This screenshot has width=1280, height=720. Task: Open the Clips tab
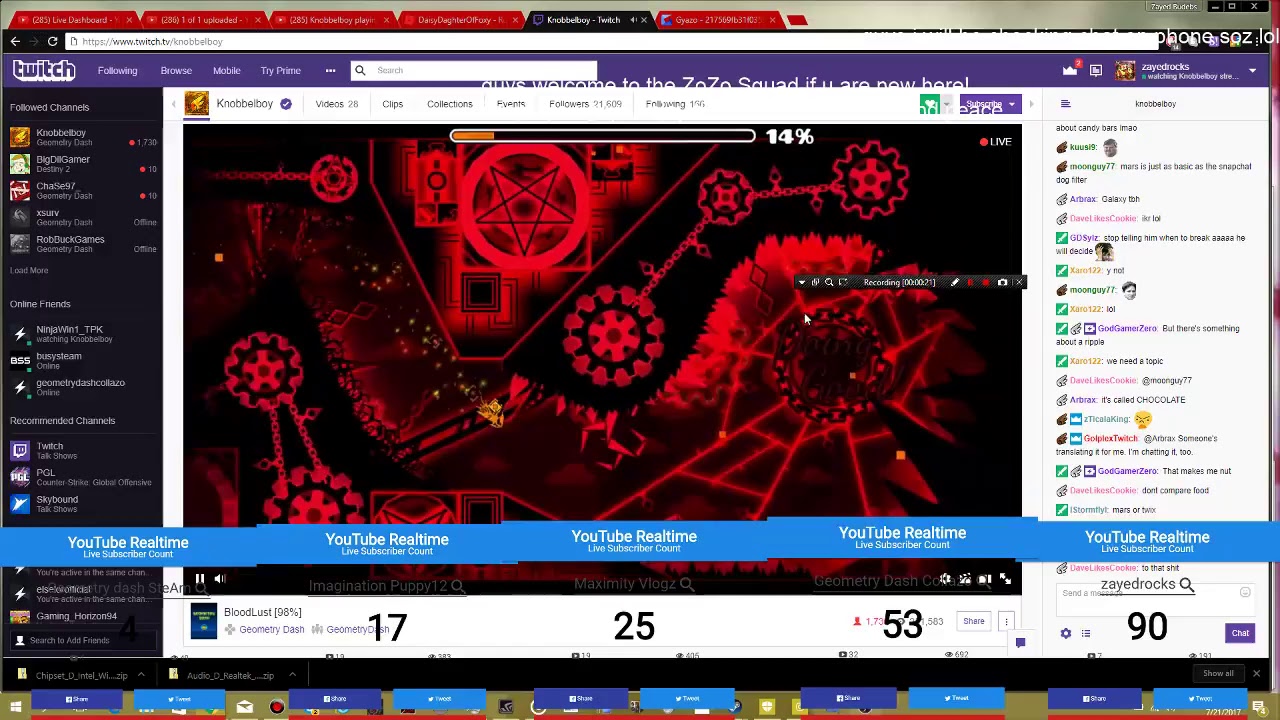[392, 104]
